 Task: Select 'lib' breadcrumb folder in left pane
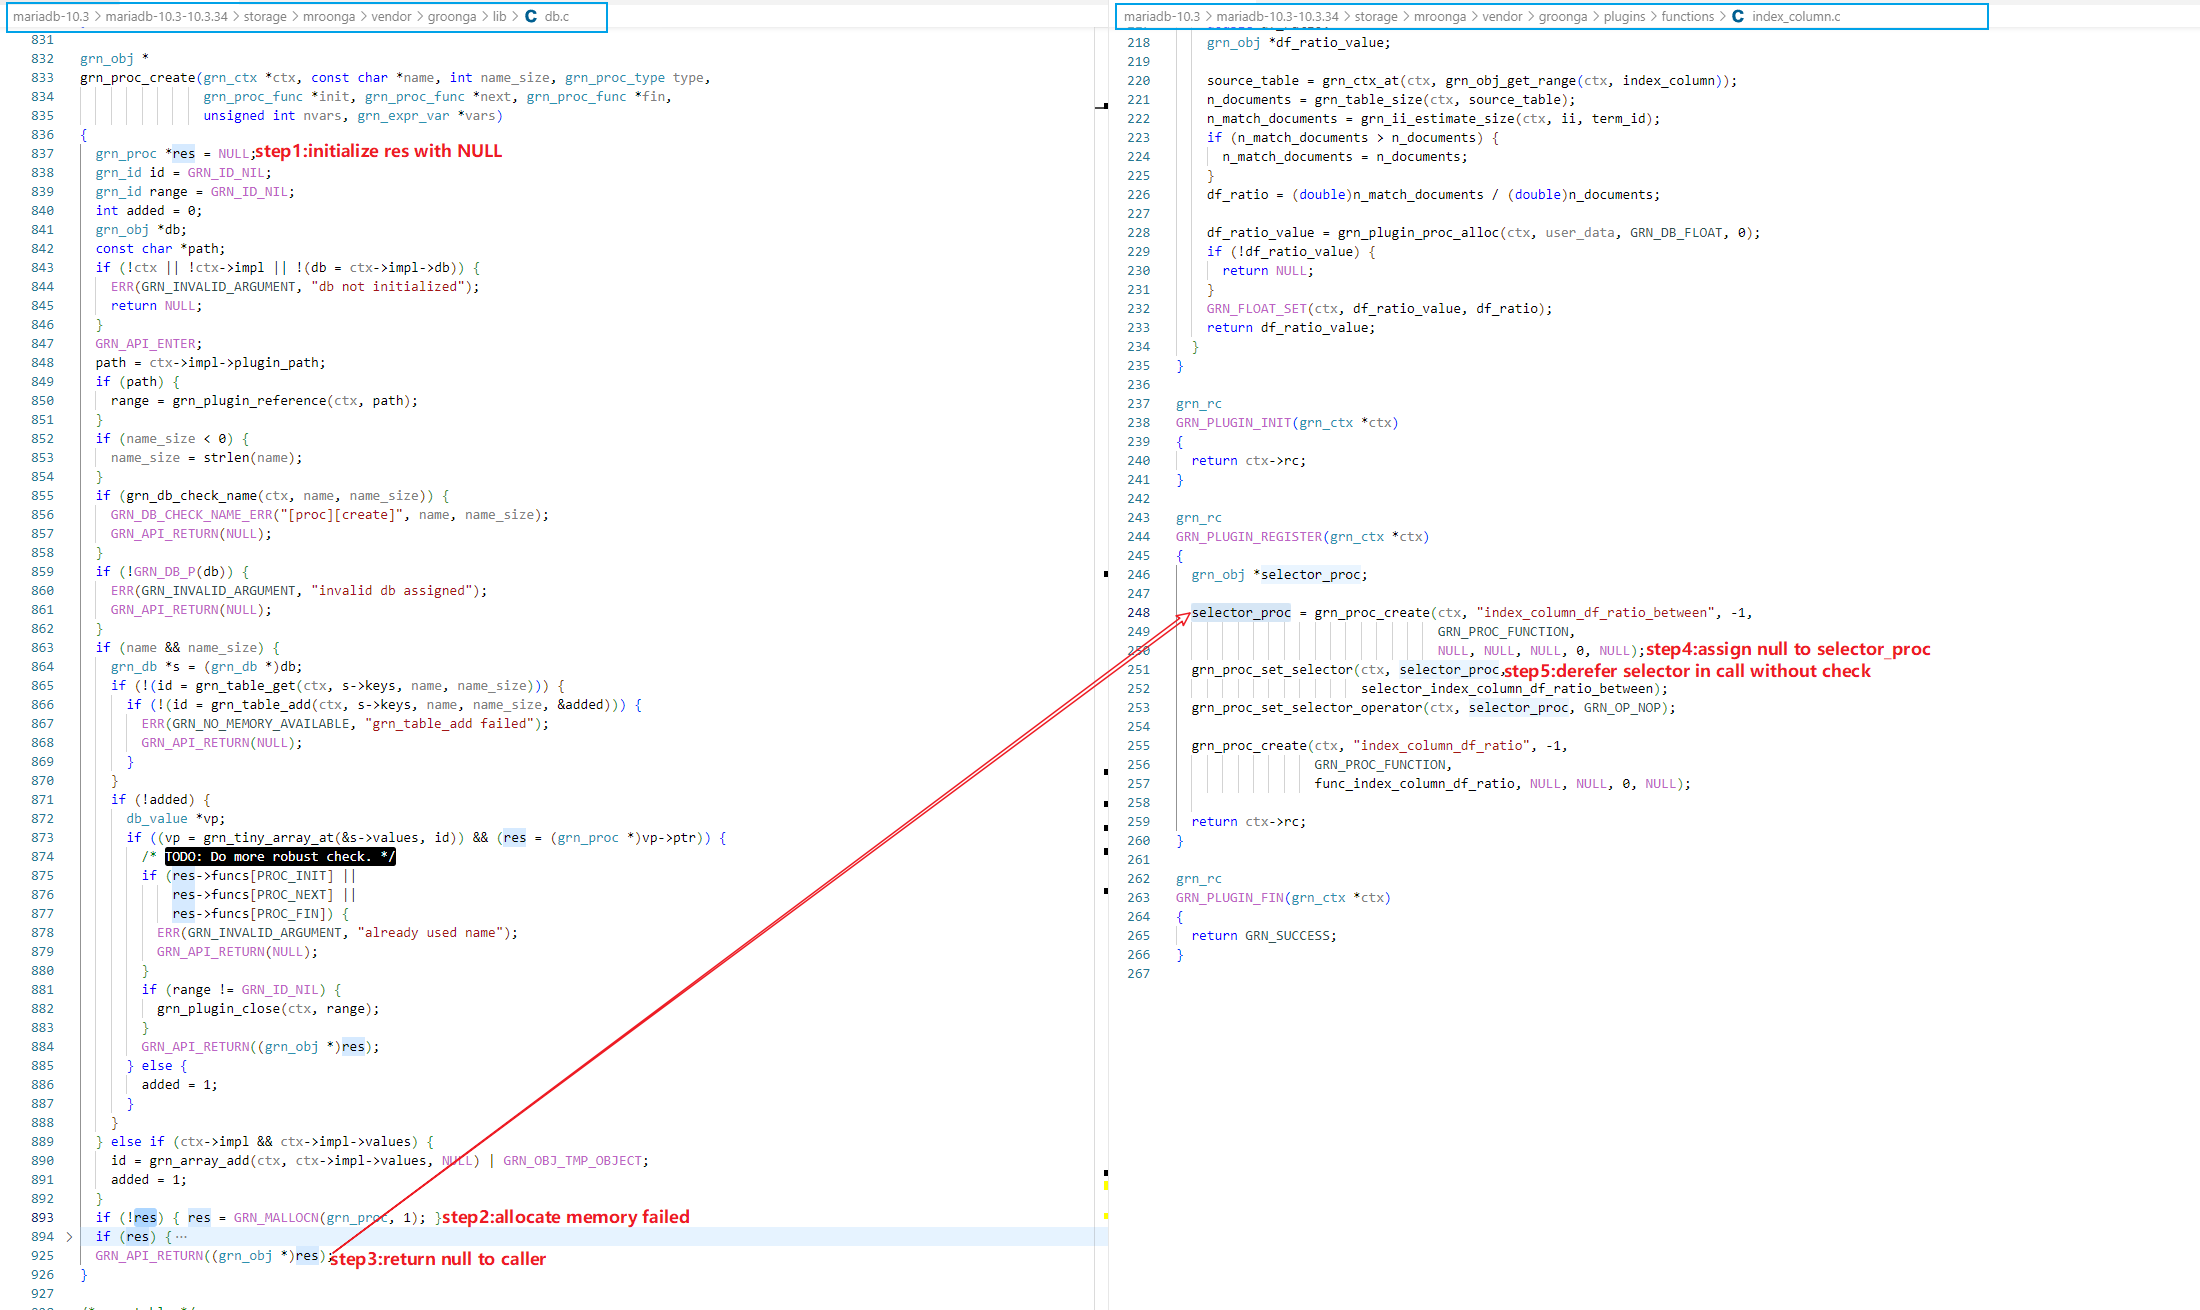point(499,16)
